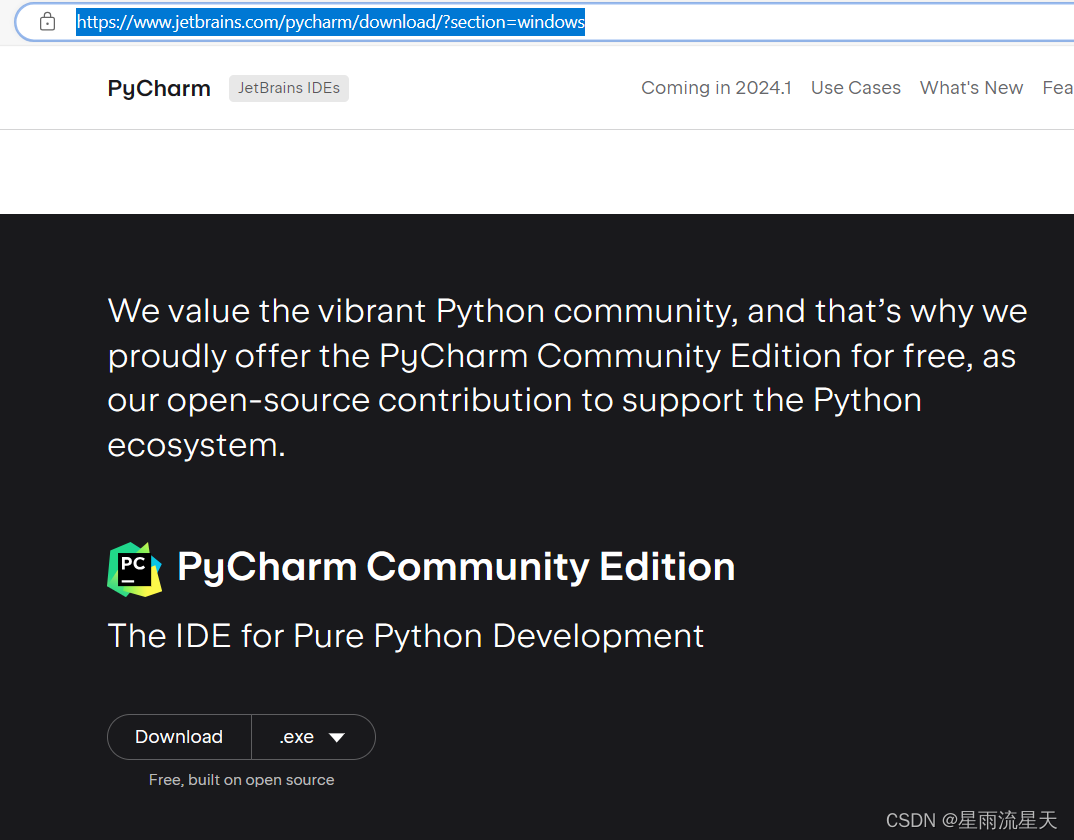Click the 'We value the vibrant Python community' paragraph

point(567,378)
